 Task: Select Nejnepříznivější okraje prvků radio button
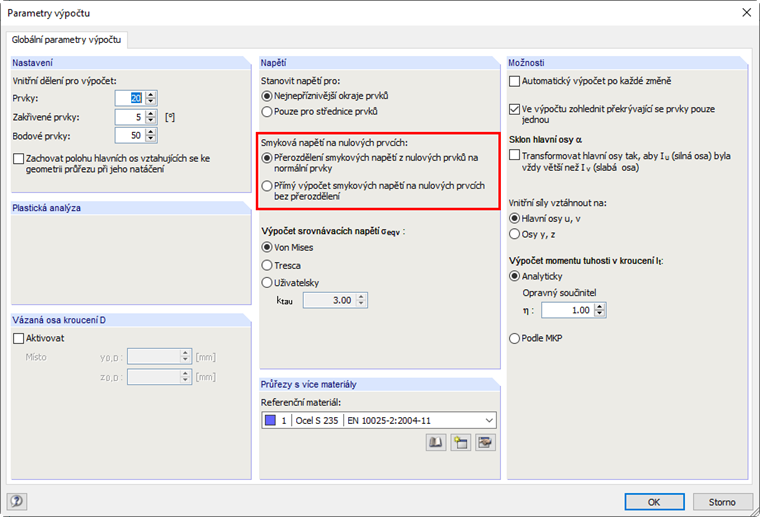[267, 96]
